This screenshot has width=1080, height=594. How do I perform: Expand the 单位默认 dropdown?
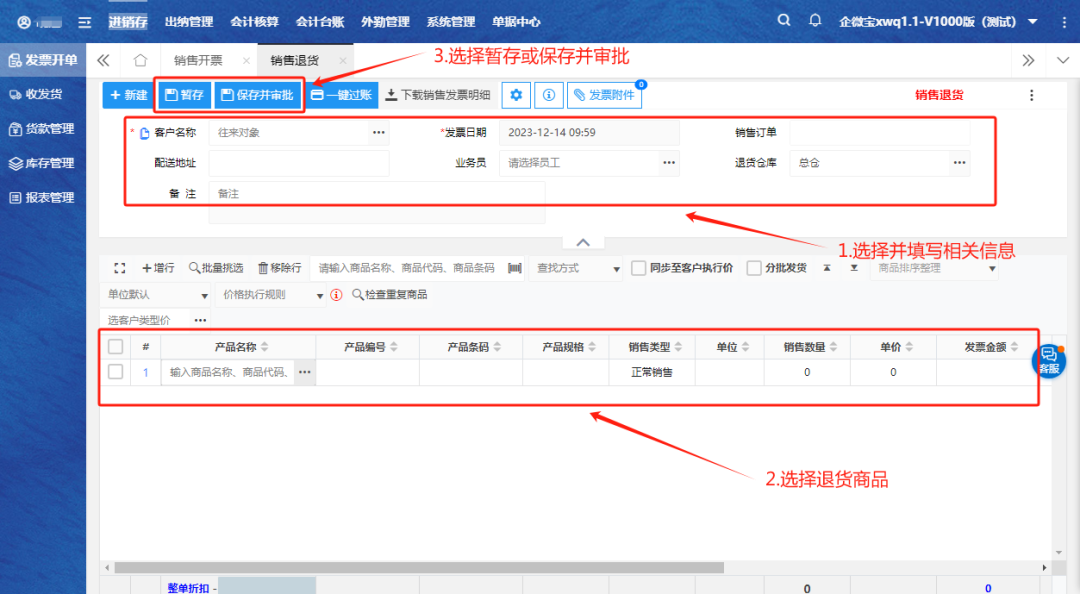tap(155, 295)
